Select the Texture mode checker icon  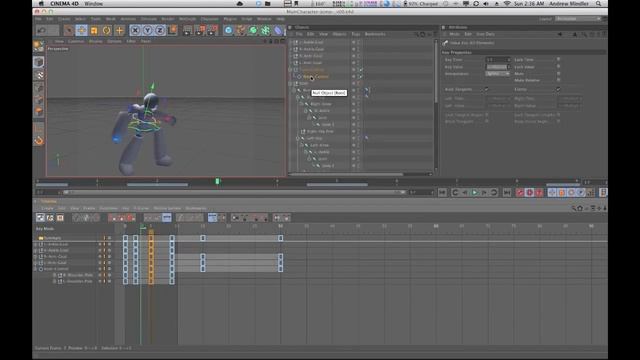[x=40, y=75]
